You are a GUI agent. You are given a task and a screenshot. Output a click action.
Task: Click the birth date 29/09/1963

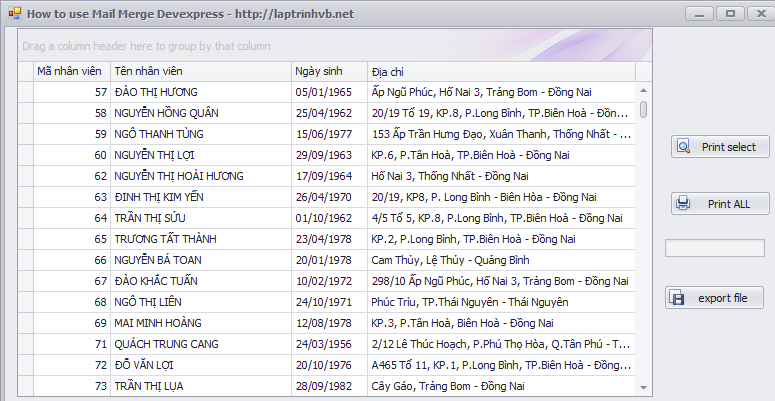(x=330, y=155)
